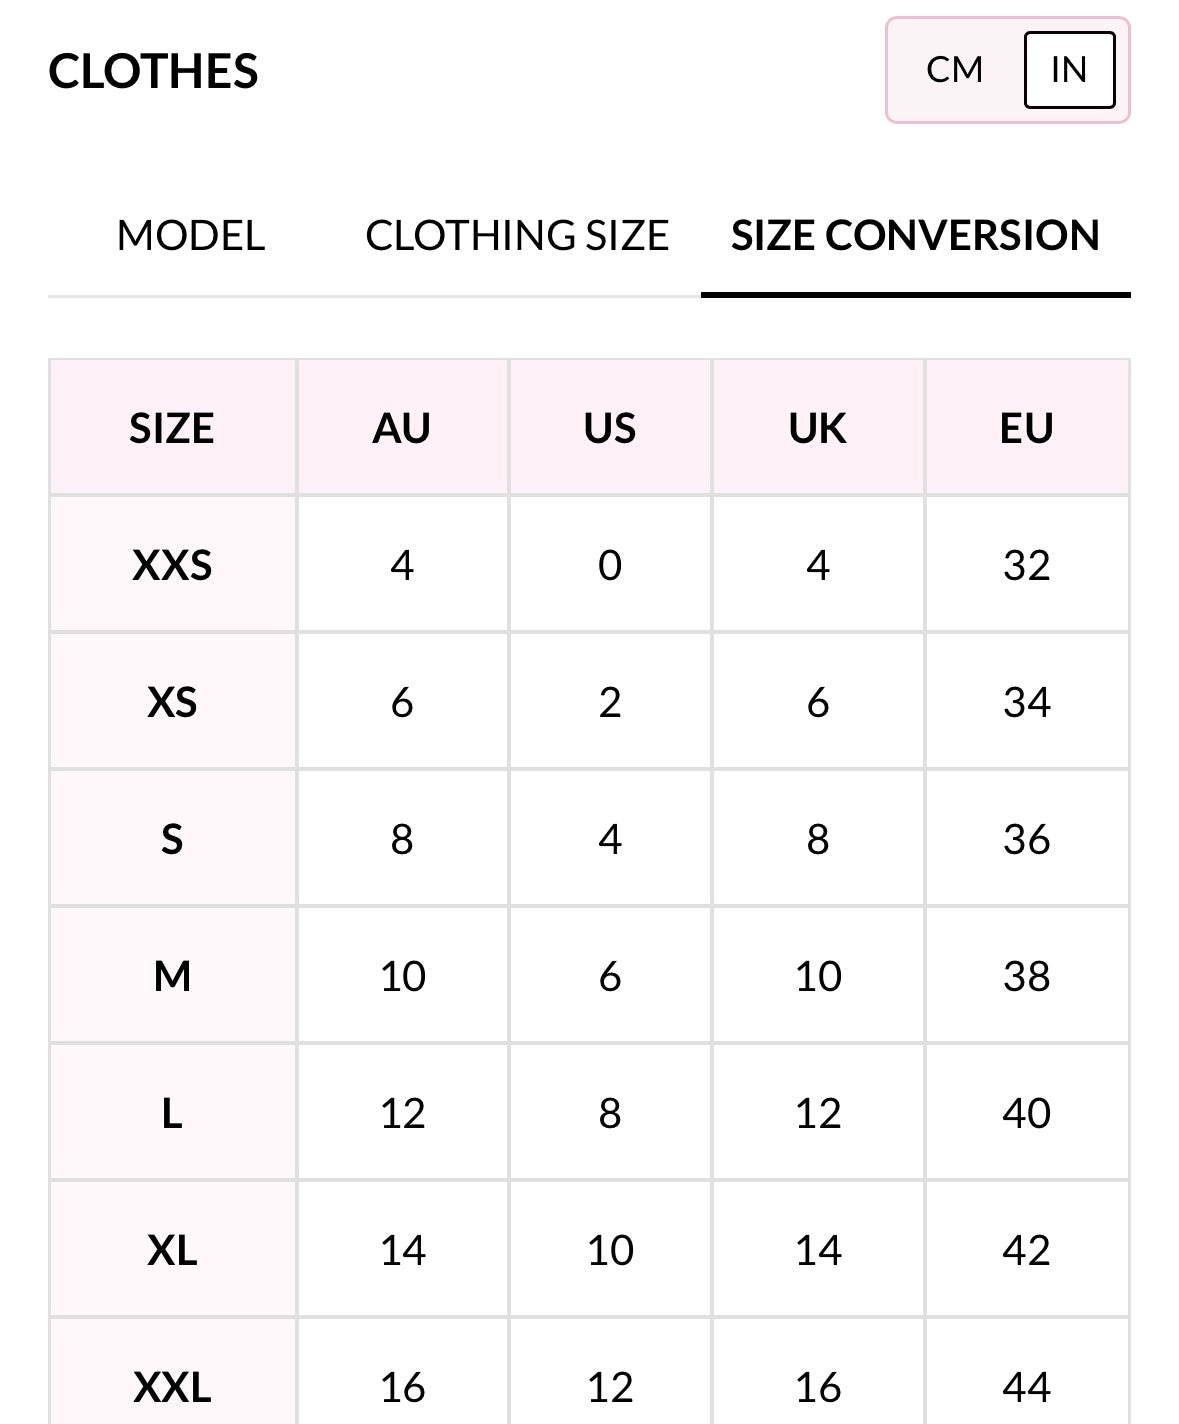Viewport: 1179px width, 1424px height.
Task: Click the SIZE column header
Action: point(172,428)
